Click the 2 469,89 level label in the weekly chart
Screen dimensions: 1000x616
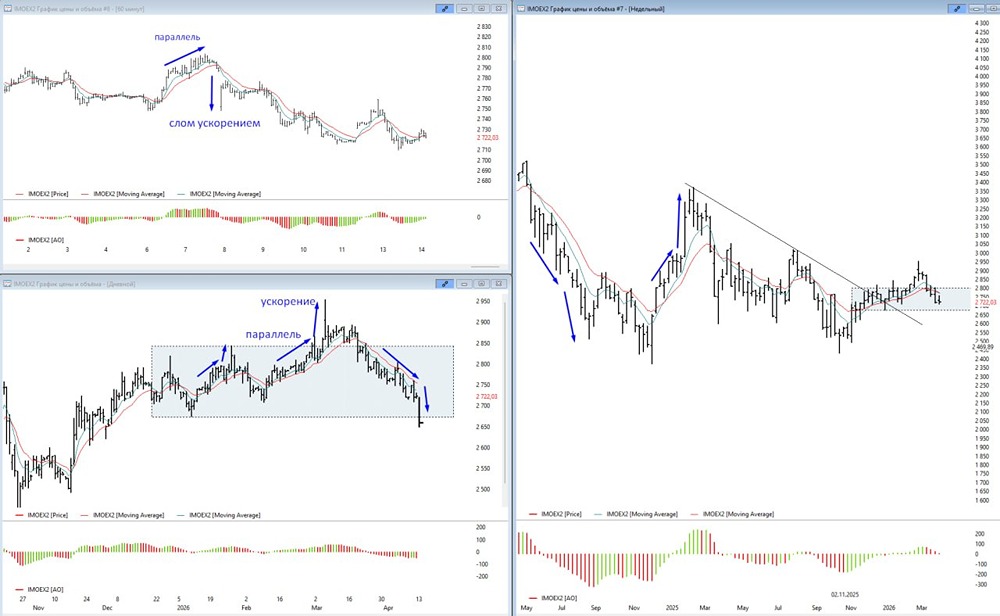point(983,347)
